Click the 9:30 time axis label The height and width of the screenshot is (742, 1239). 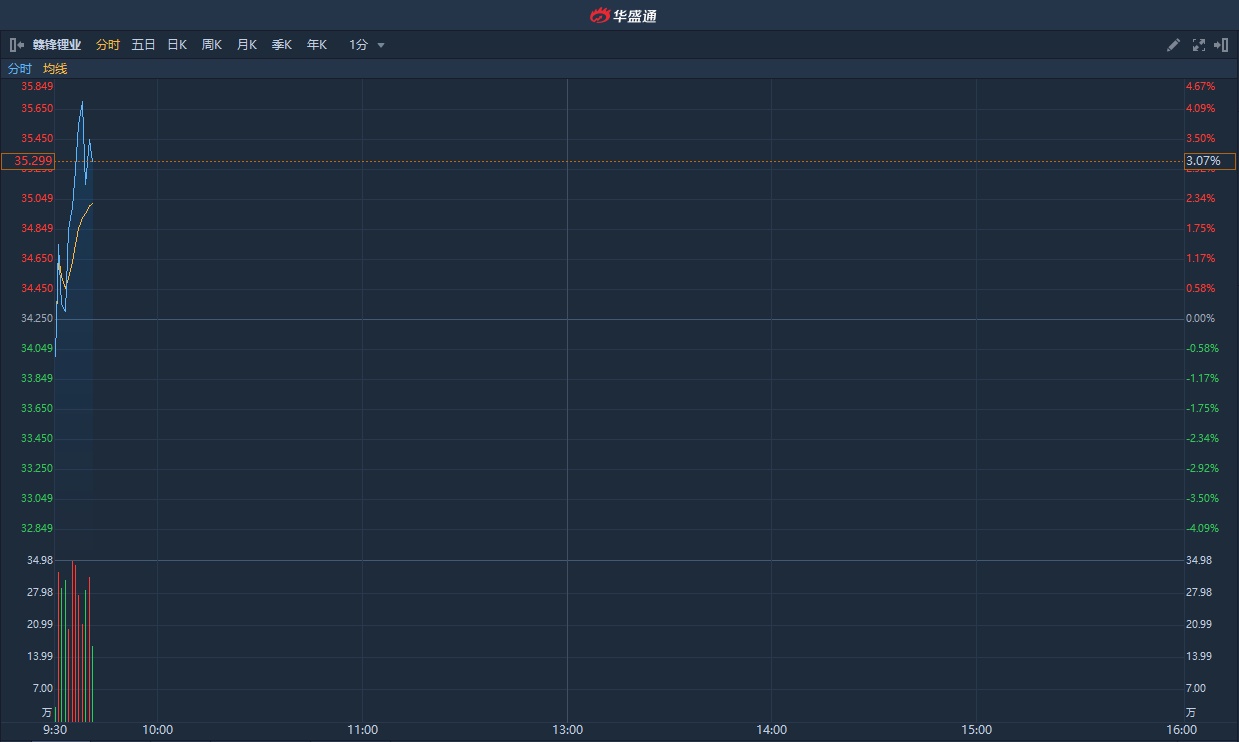pyautogui.click(x=55, y=730)
